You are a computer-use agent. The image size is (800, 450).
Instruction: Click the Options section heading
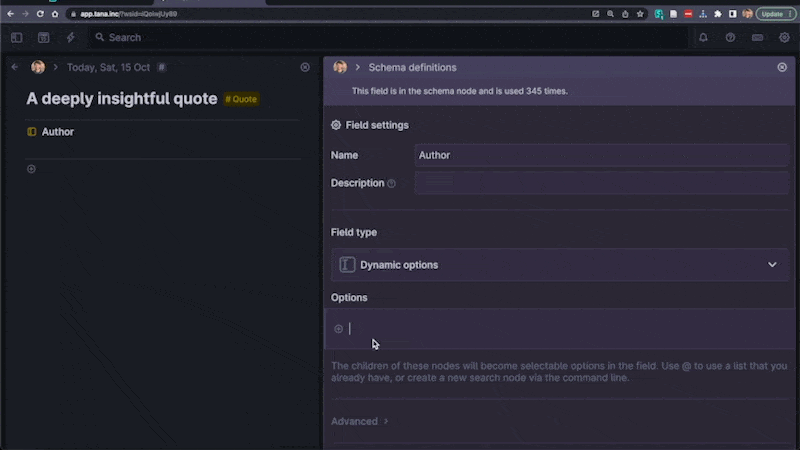(349, 297)
